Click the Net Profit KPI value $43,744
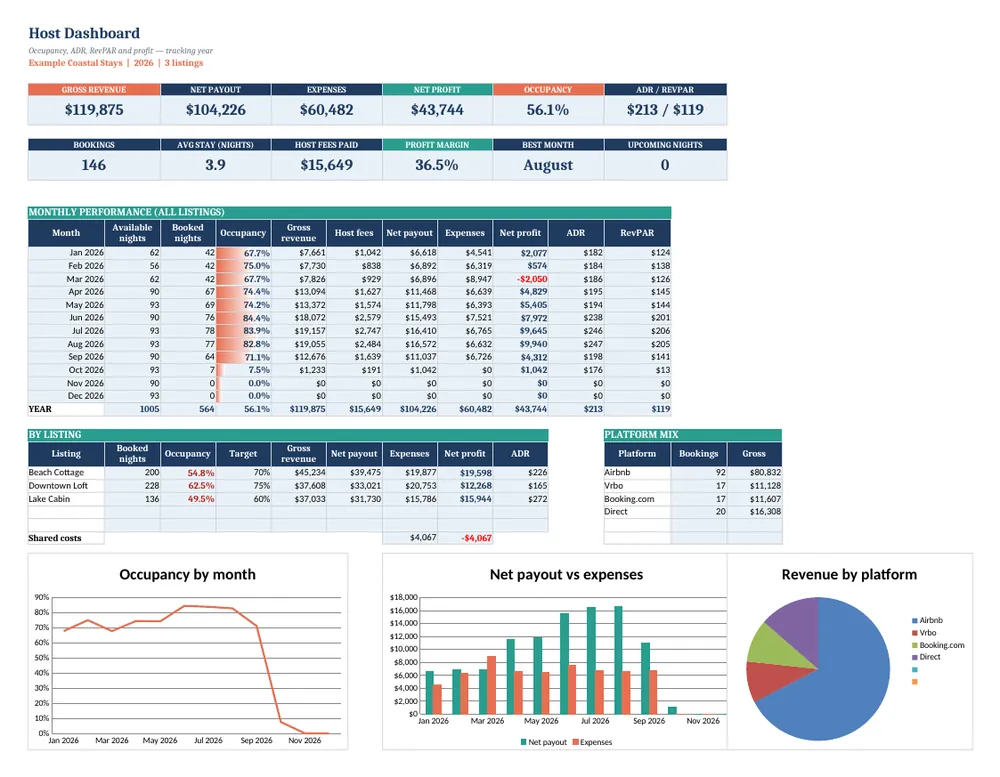The width and height of the screenshot is (1000, 777). tap(437, 110)
